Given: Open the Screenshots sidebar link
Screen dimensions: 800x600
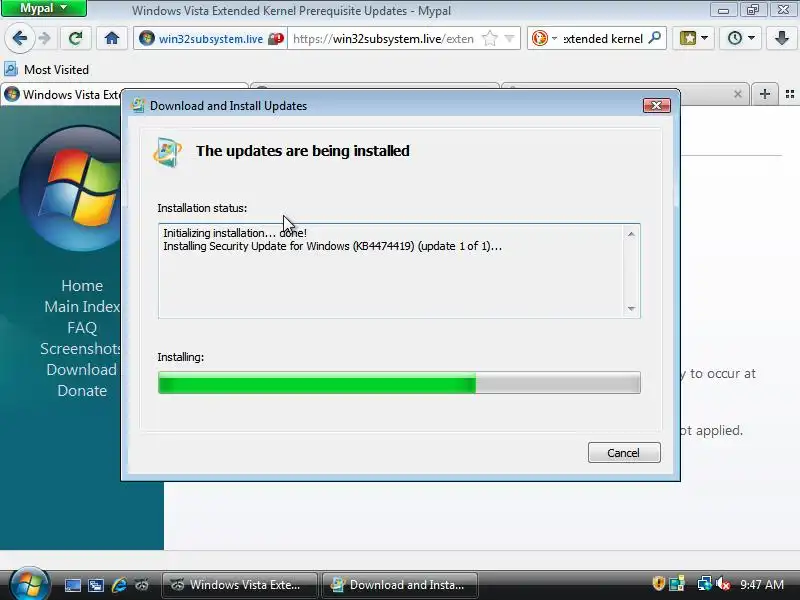Looking at the screenshot, I should 81,348.
